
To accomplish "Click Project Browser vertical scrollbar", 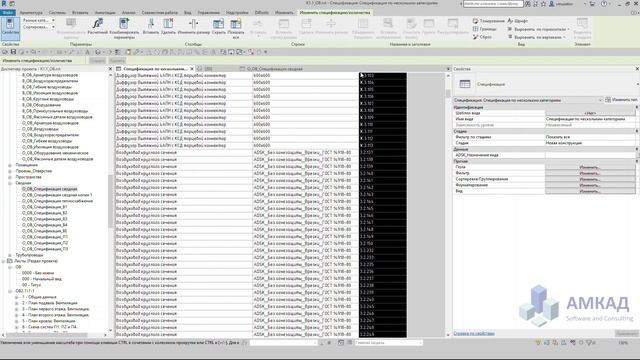I will pyautogui.click(x=110, y=201).
